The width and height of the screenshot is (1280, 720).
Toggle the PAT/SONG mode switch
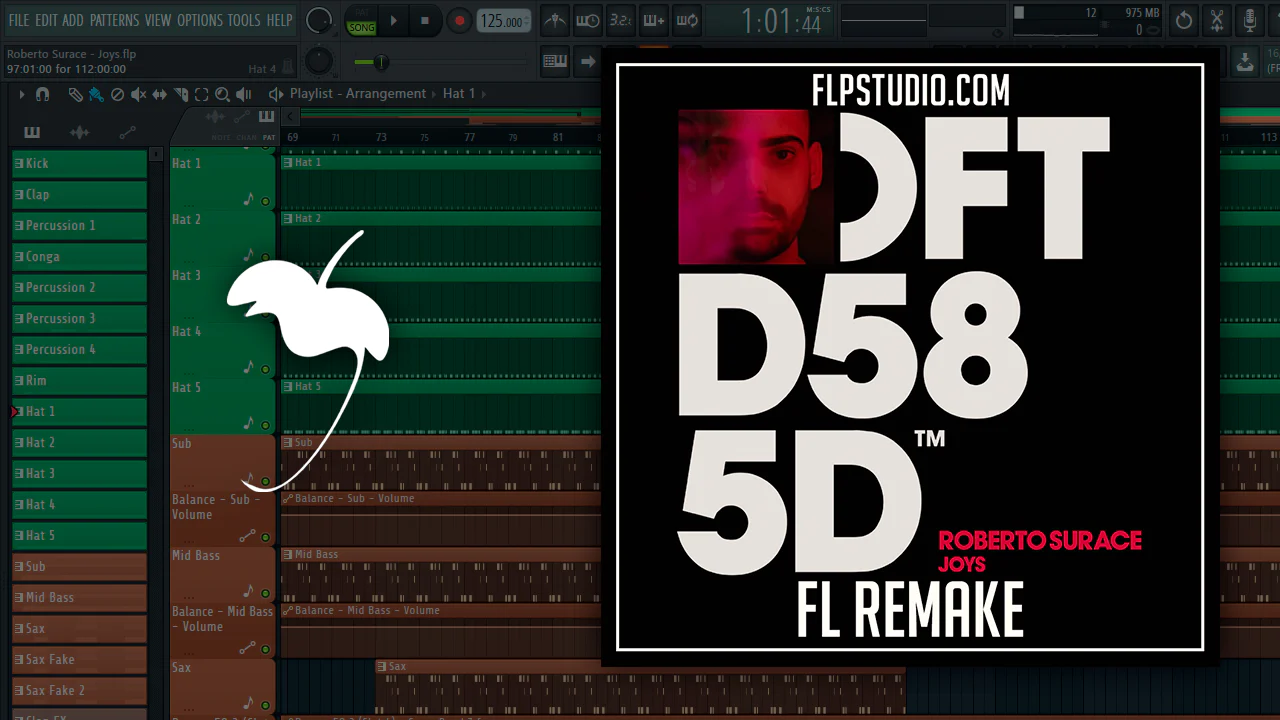click(x=361, y=21)
